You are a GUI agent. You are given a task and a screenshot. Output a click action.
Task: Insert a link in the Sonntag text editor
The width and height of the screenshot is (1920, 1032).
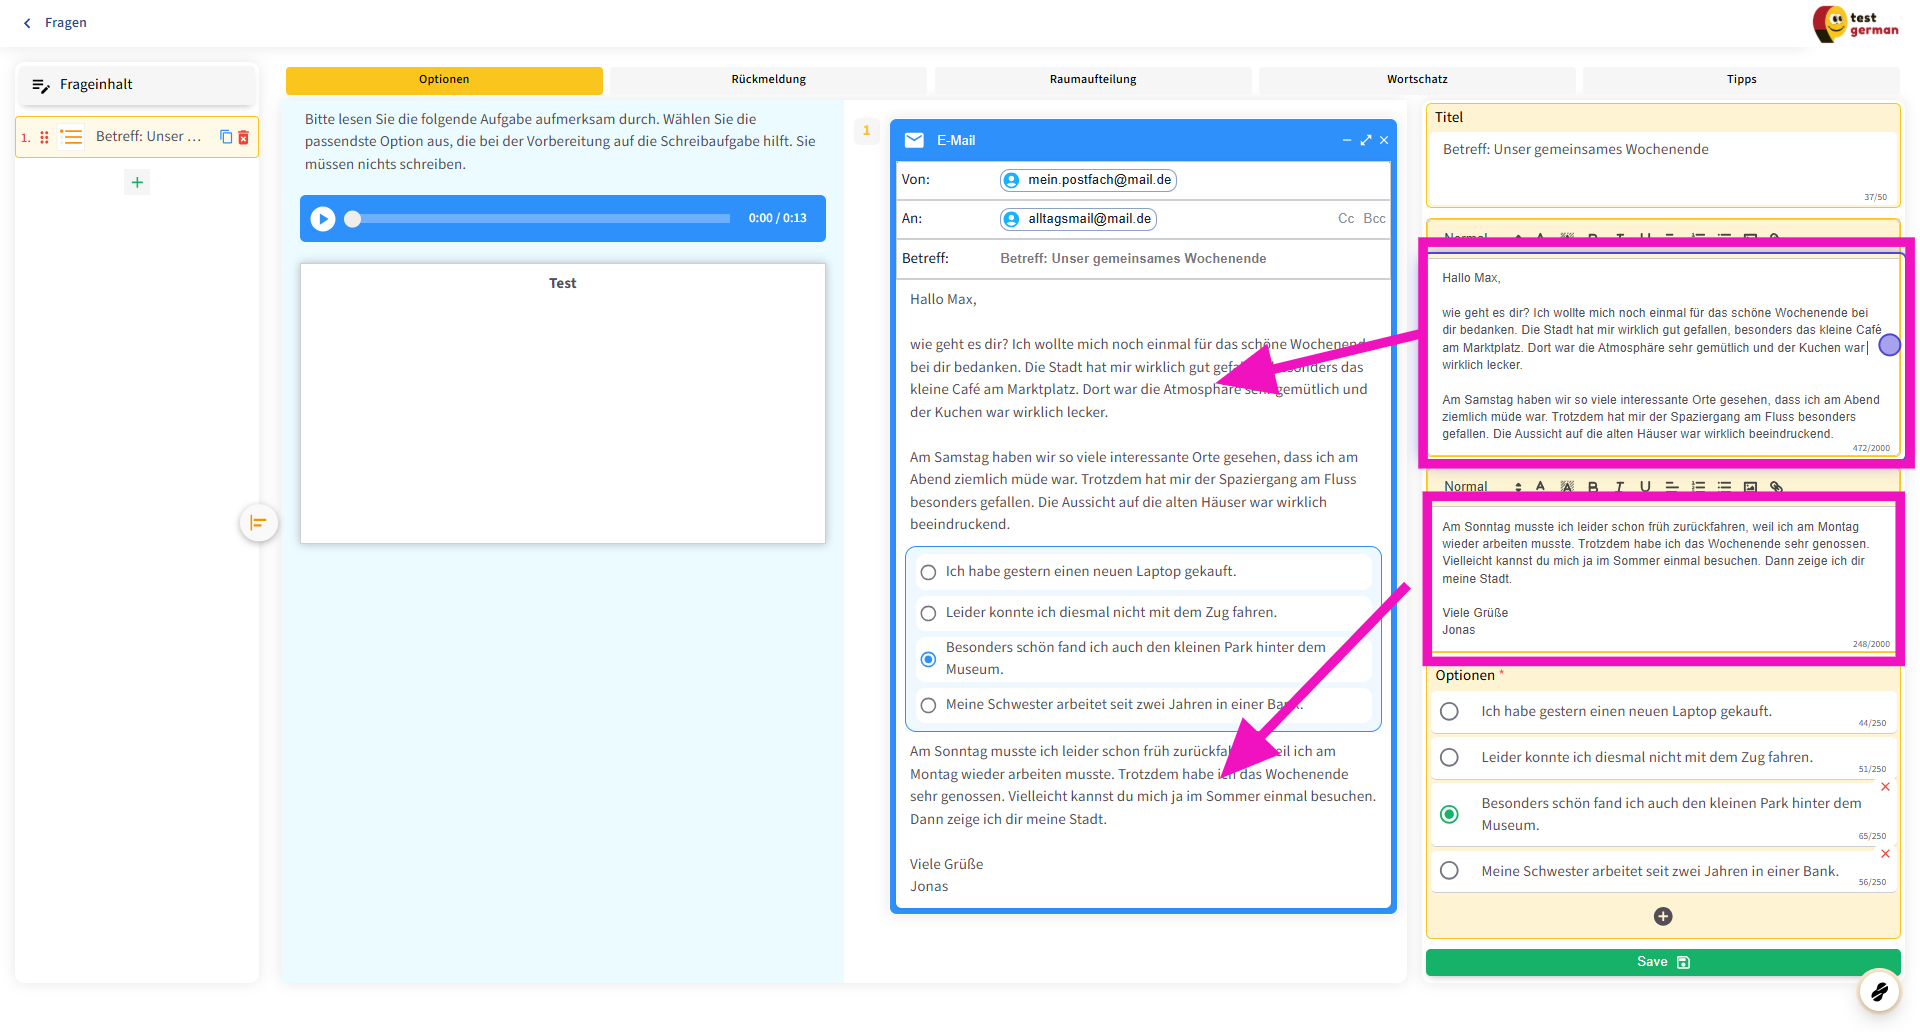click(x=1776, y=487)
